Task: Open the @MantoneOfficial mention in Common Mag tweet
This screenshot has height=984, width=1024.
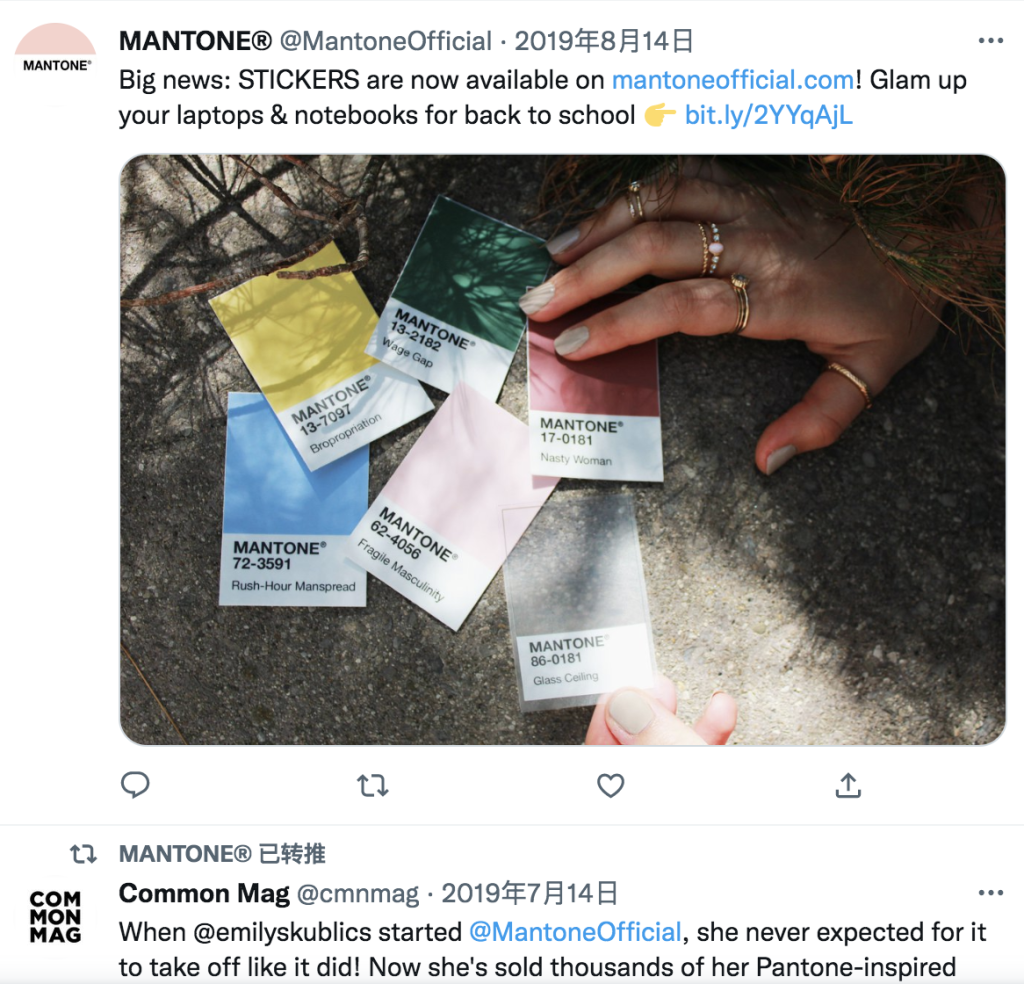Action: (575, 932)
